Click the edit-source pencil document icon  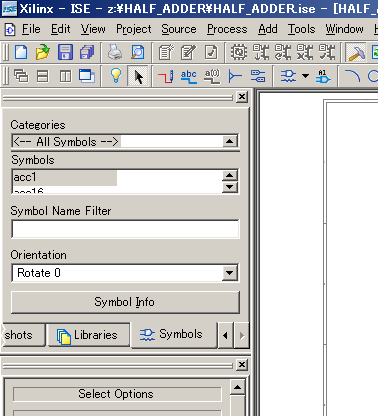(188, 52)
